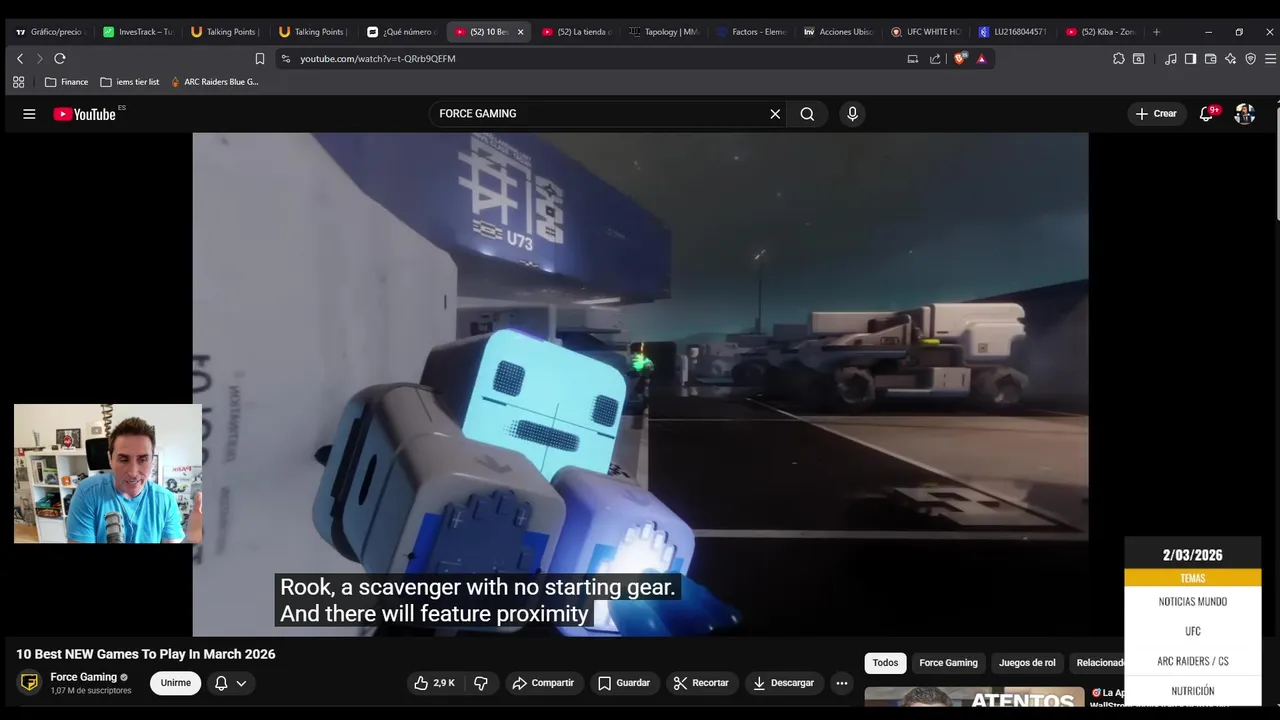Screen dimensions: 1280x720
Task: Open the media control music note icon
Action: click(1171, 59)
